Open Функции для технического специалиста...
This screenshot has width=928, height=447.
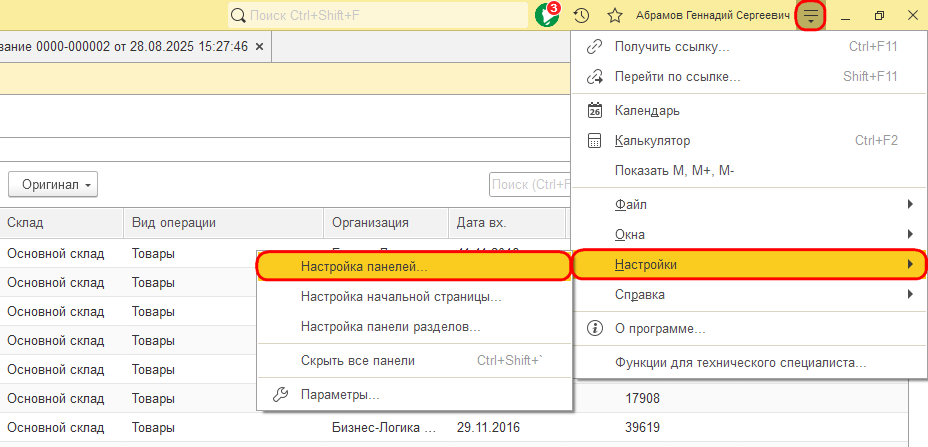749,362
